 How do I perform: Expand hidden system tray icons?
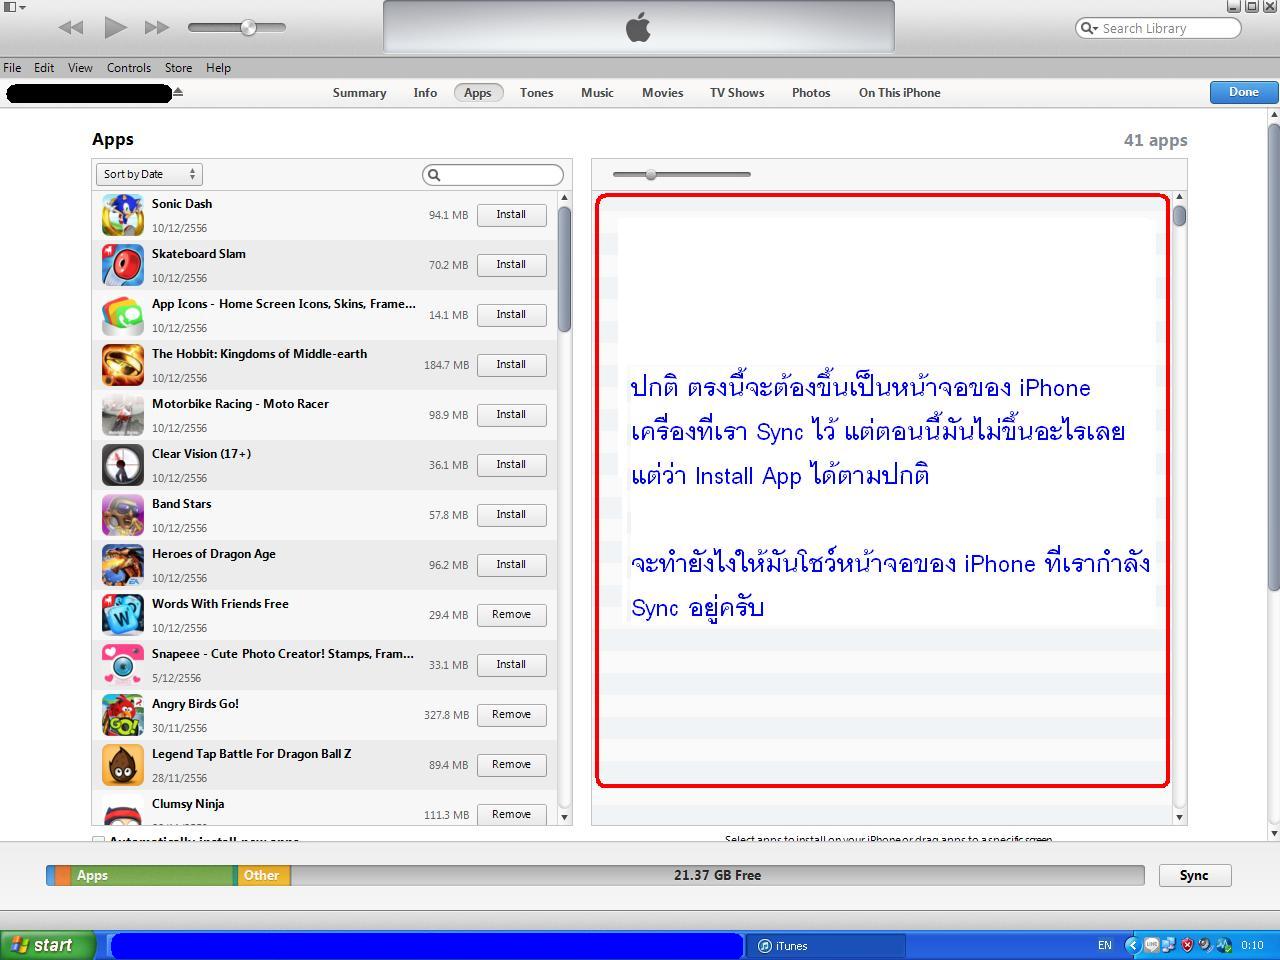pyautogui.click(x=1132, y=945)
